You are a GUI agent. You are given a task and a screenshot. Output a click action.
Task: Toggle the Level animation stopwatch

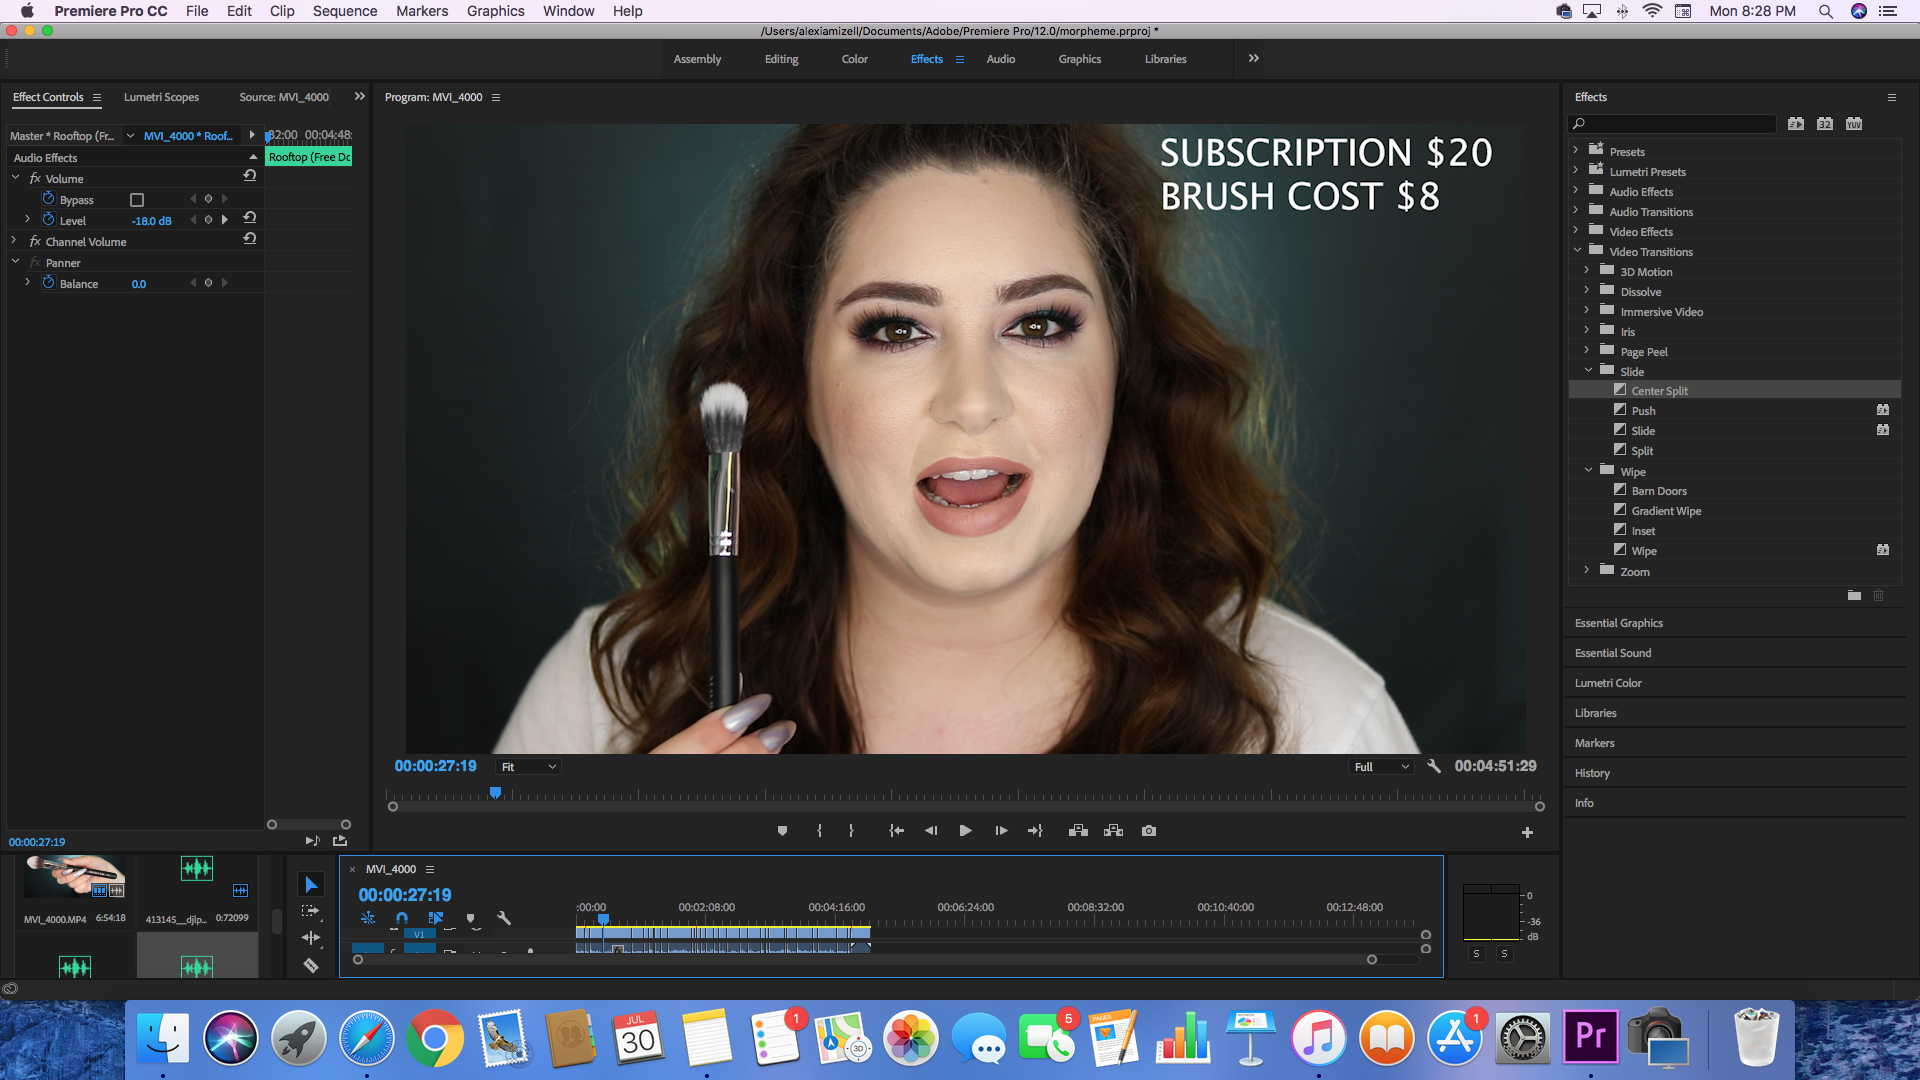(48, 220)
